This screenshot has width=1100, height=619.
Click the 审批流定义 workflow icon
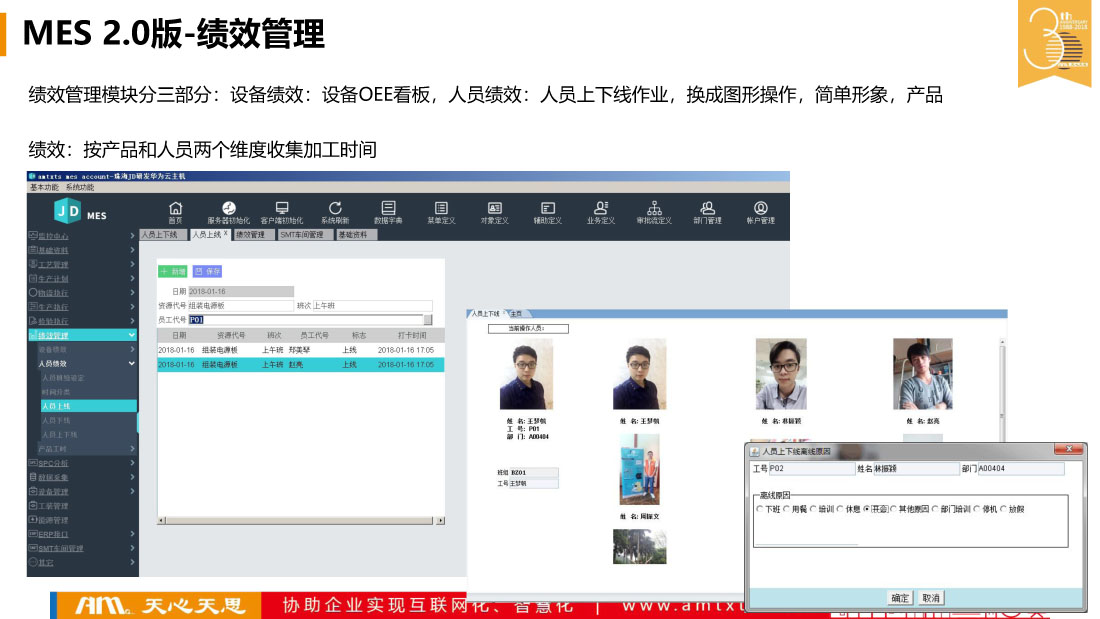(x=654, y=209)
